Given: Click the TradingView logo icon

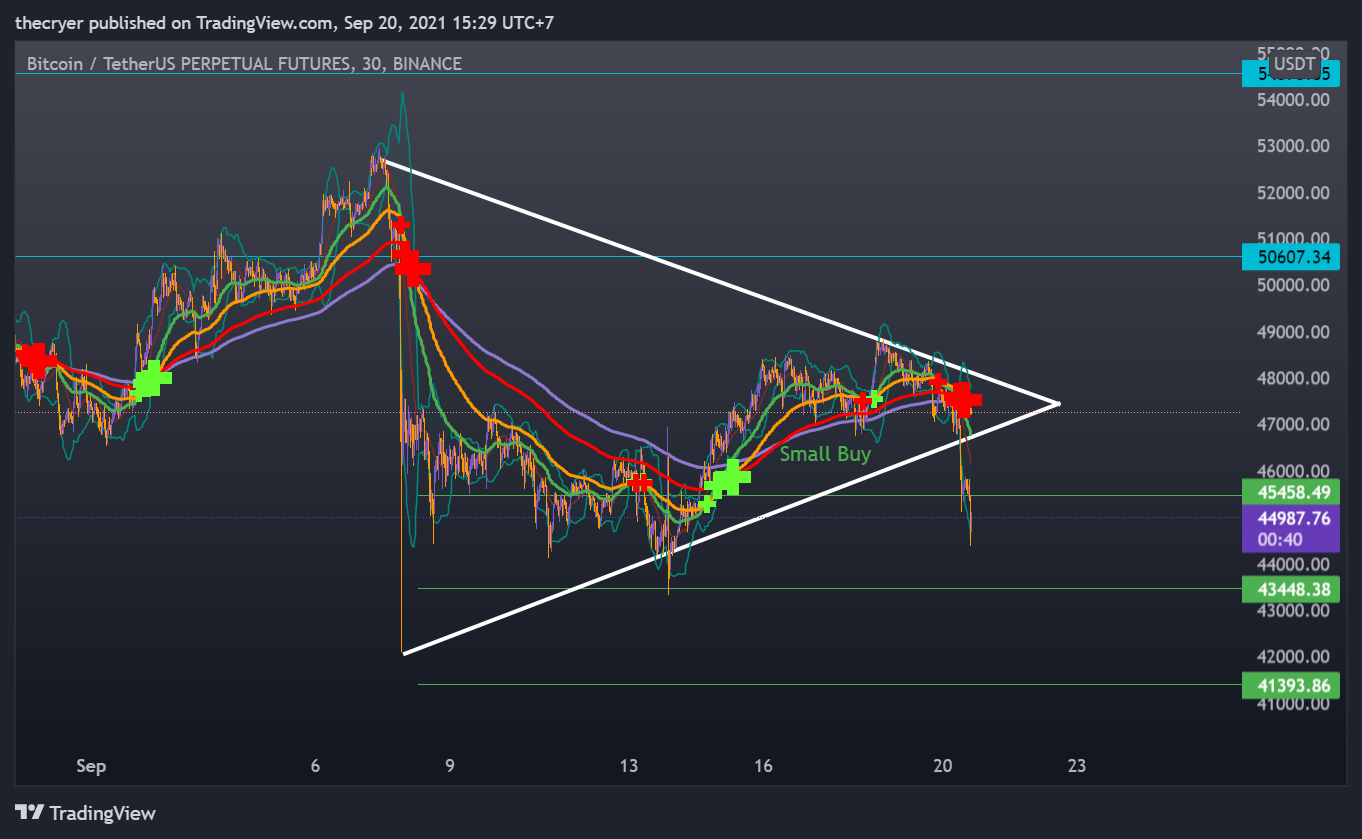Looking at the screenshot, I should point(29,813).
